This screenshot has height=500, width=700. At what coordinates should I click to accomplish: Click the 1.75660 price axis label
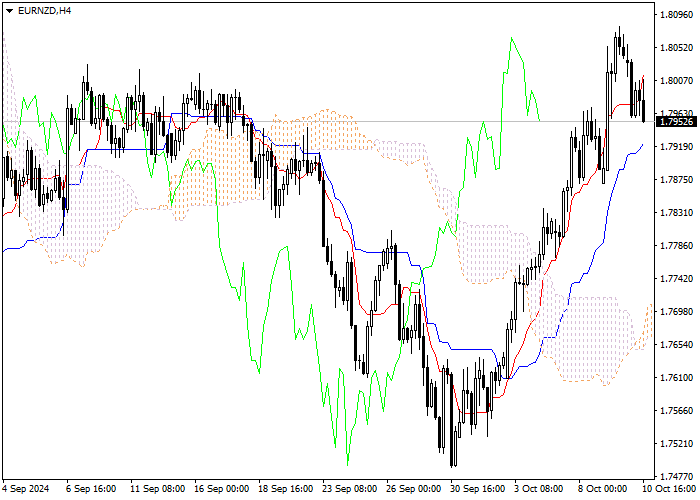[677, 411]
